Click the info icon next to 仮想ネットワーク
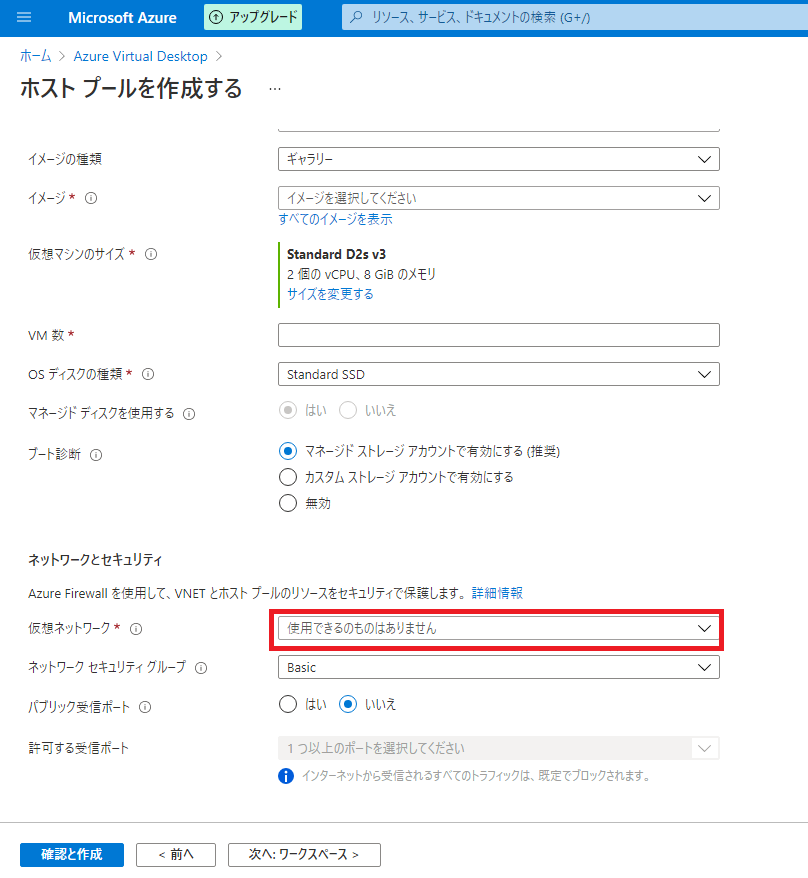 point(136,629)
